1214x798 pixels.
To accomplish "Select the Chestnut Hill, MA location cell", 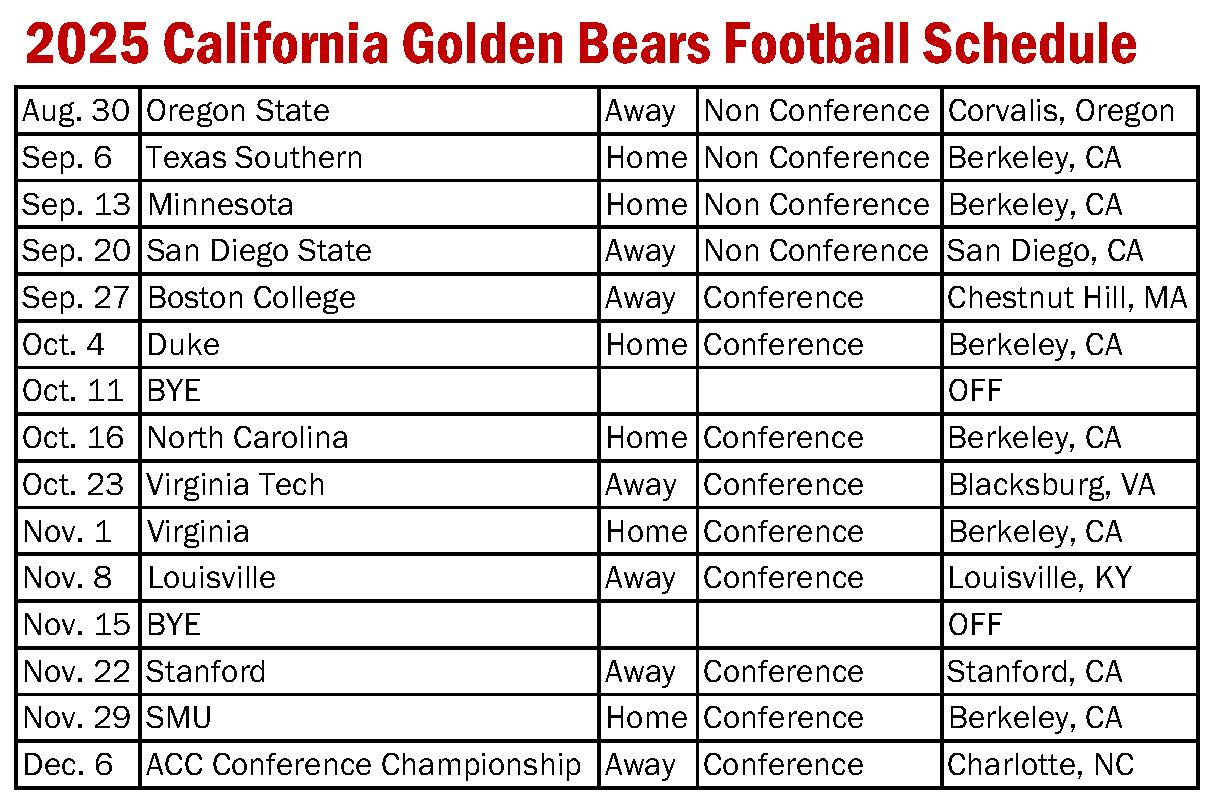I will pos(1069,297).
